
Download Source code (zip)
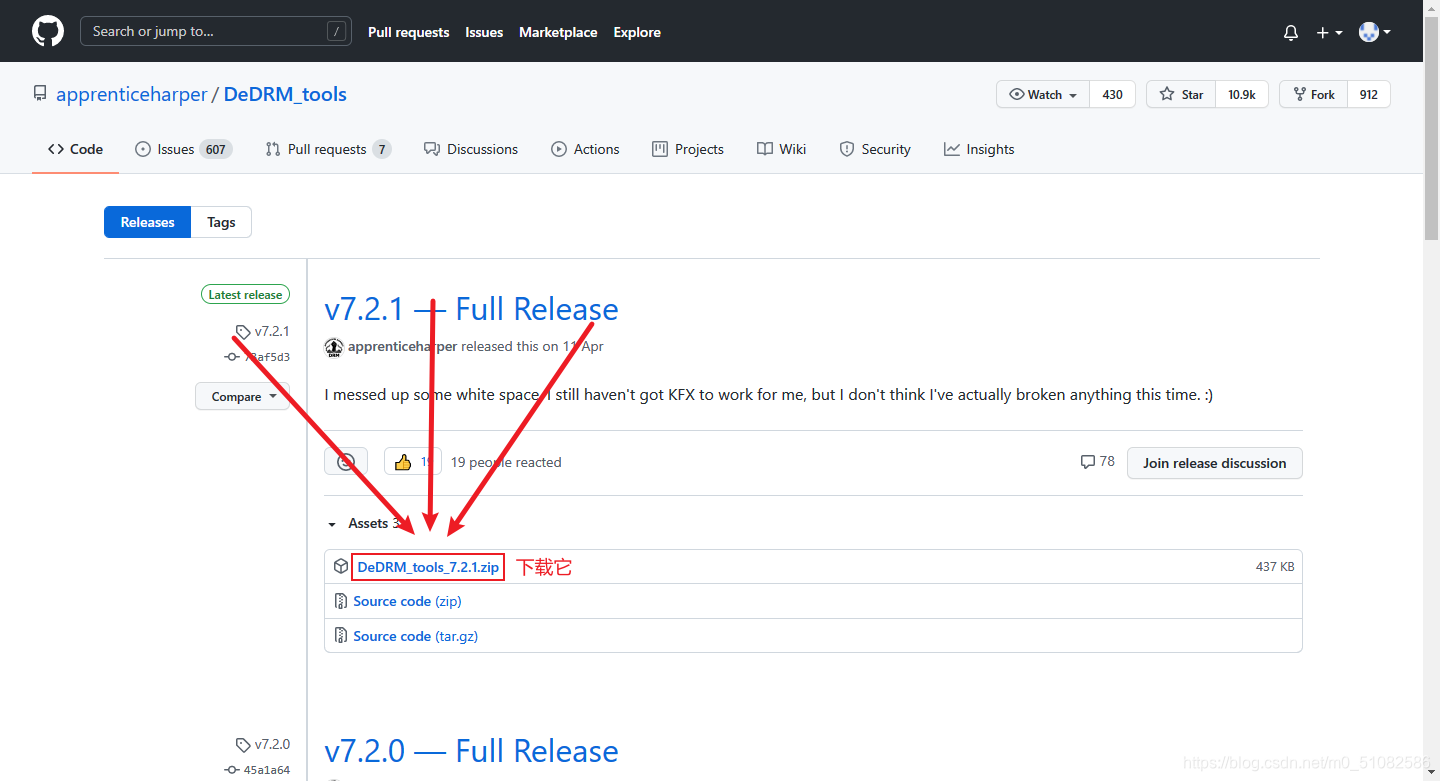point(407,601)
